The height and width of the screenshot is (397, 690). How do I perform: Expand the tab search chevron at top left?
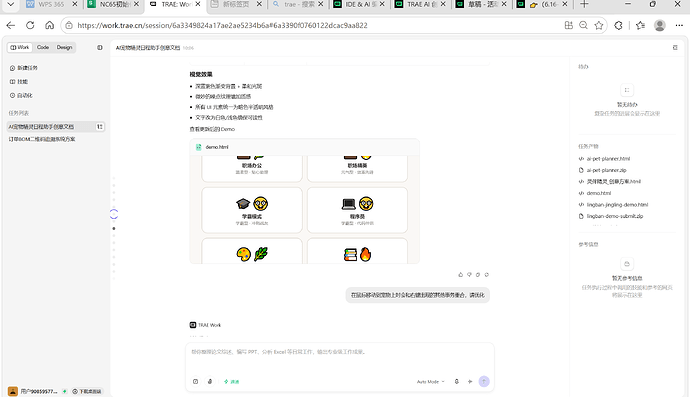[11, 4]
